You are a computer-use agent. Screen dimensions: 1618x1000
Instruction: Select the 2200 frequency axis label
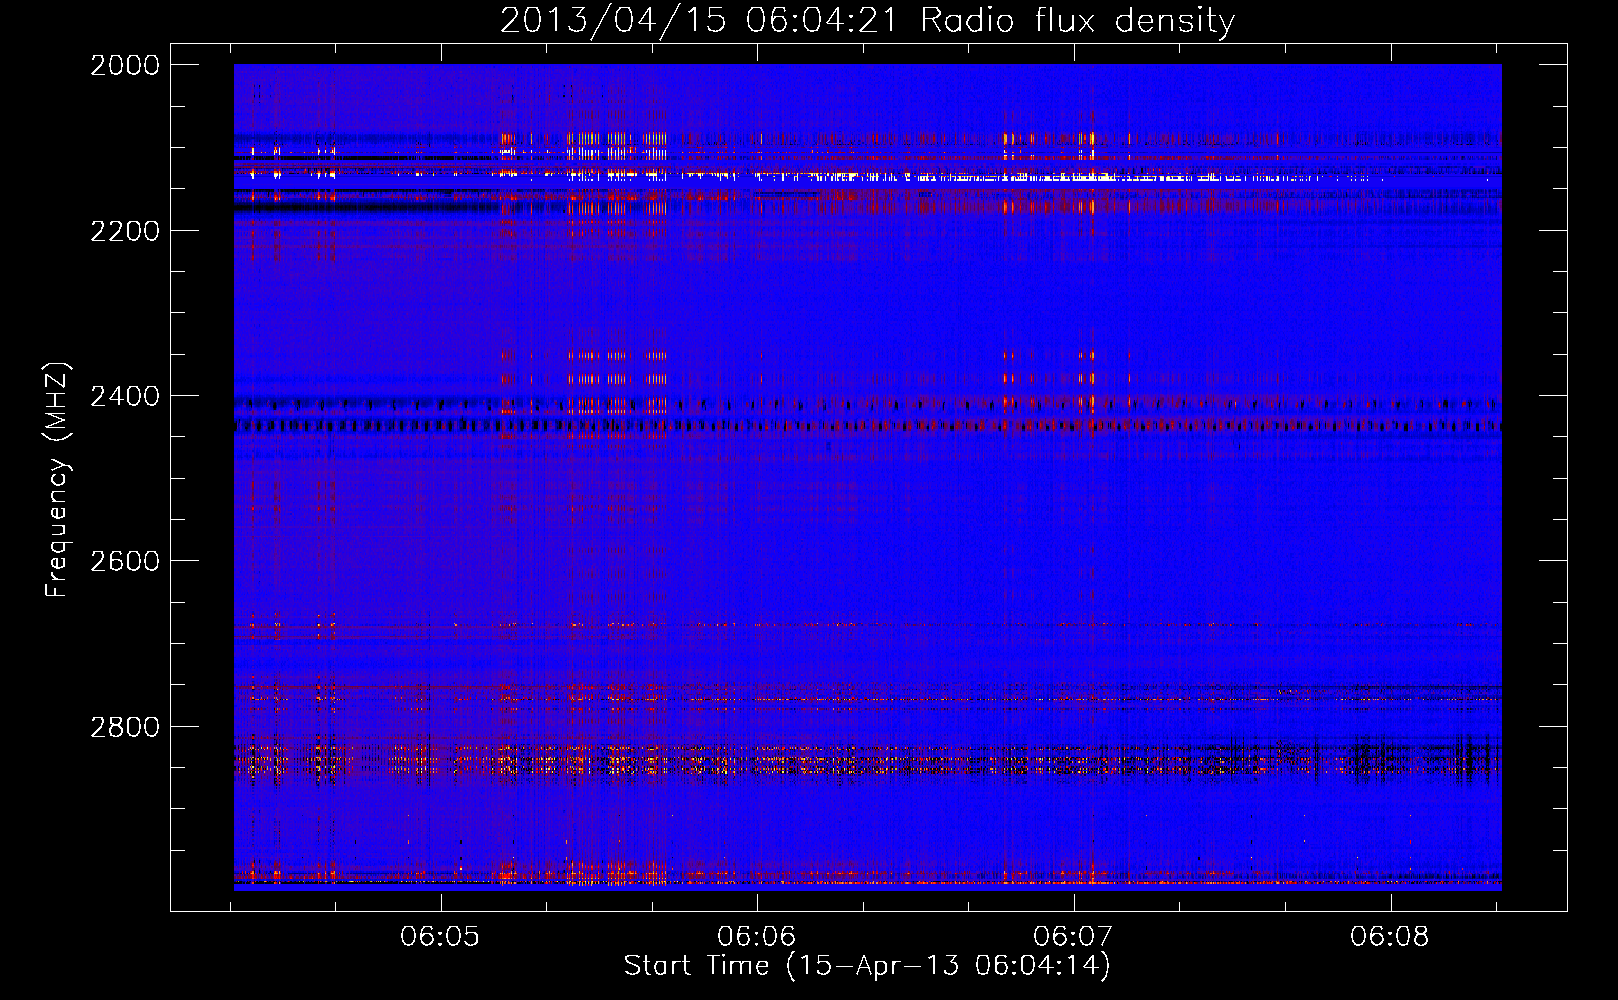click(125, 231)
